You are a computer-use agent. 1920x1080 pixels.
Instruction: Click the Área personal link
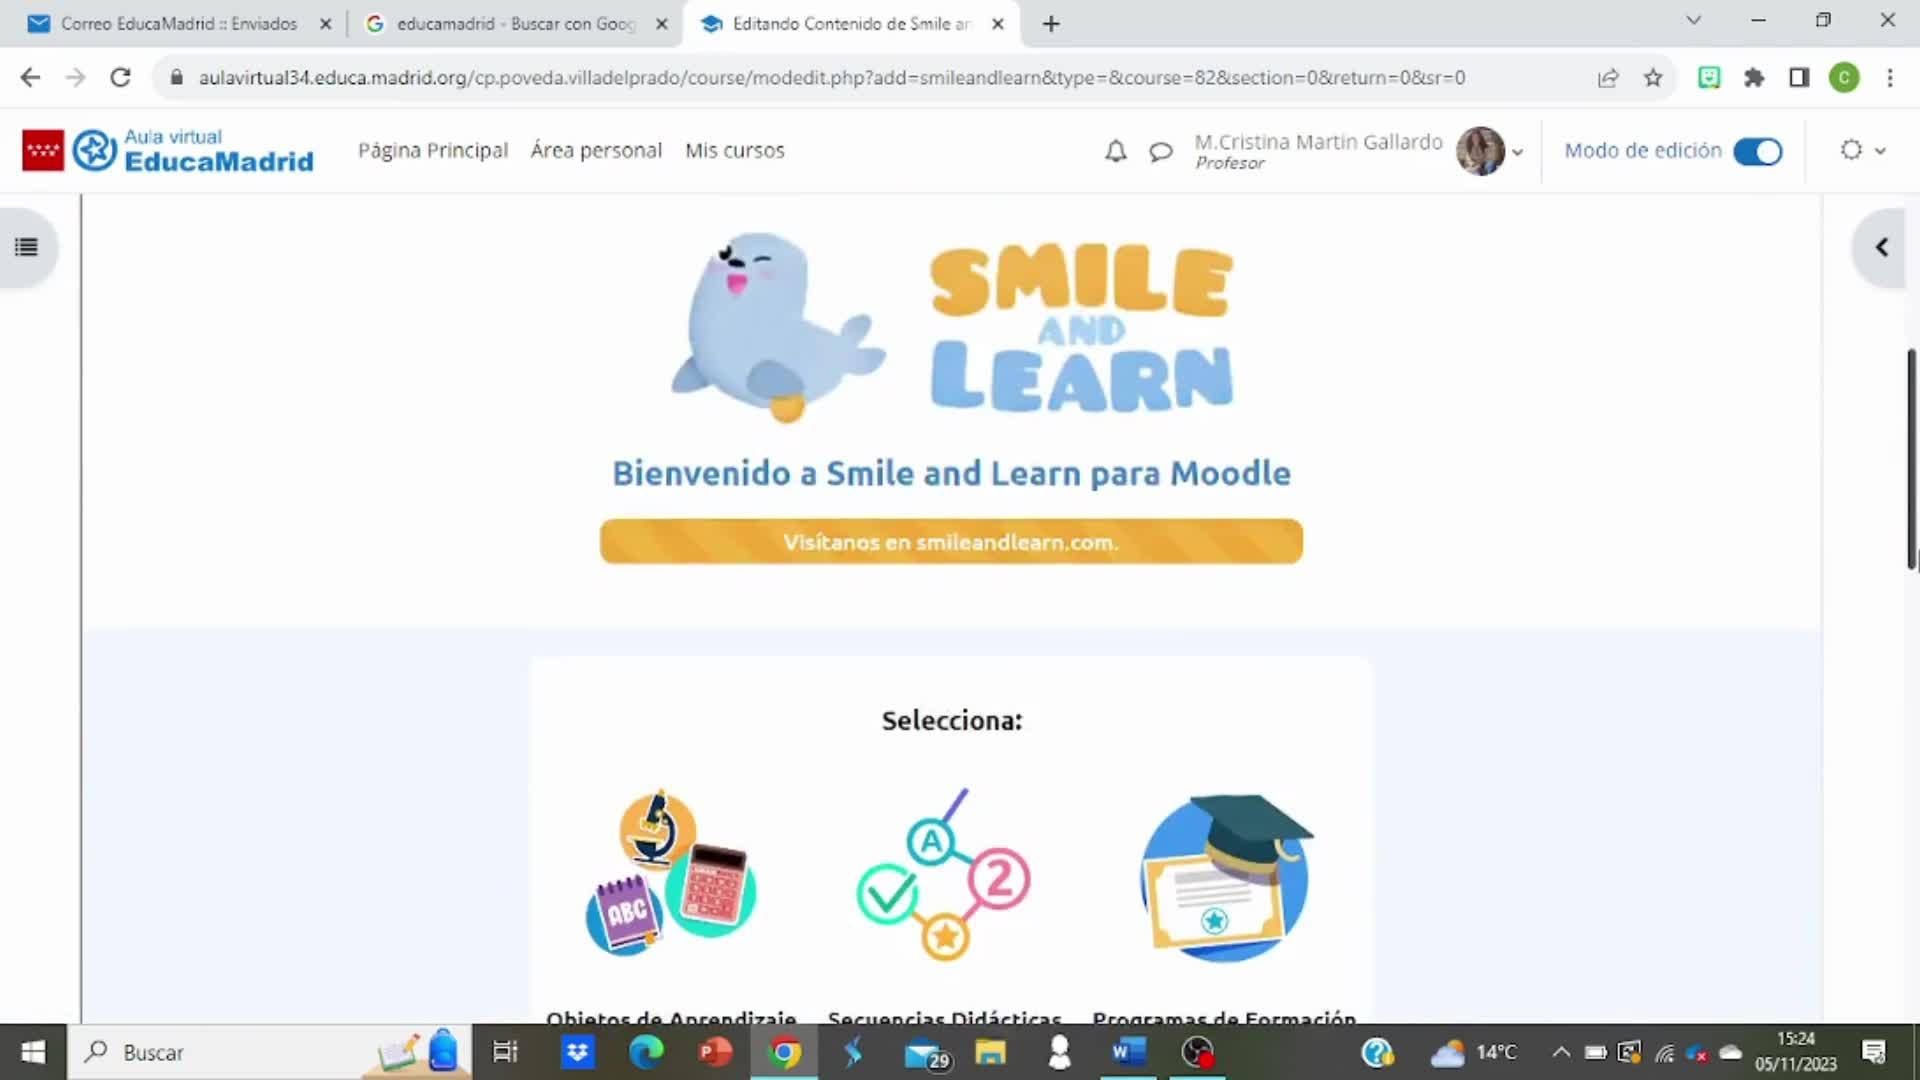point(596,151)
